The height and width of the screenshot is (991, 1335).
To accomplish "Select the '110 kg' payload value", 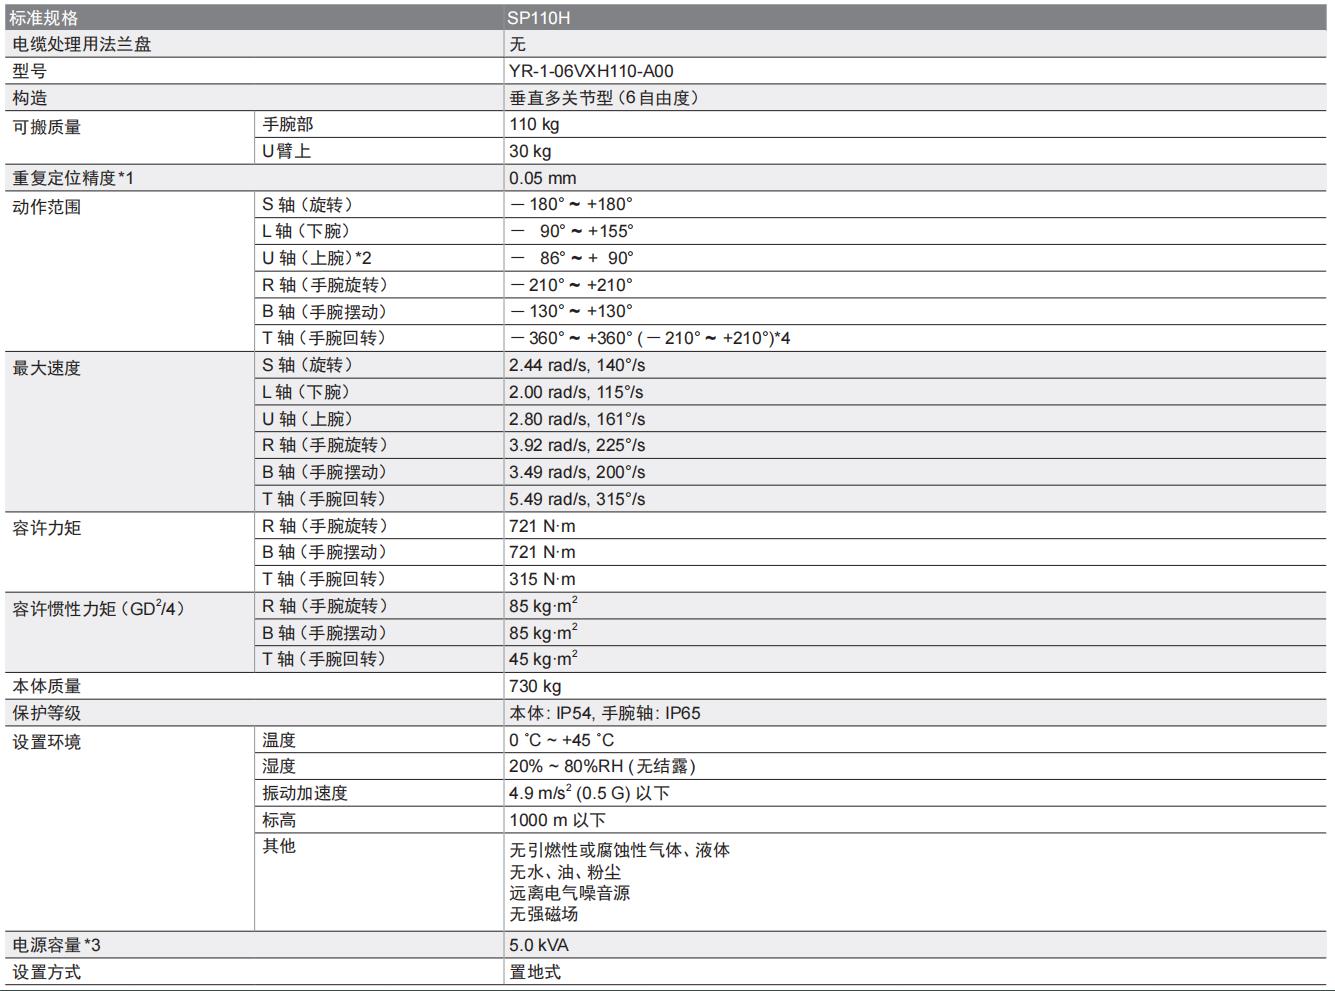I will pyautogui.click(x=534, y=124).
